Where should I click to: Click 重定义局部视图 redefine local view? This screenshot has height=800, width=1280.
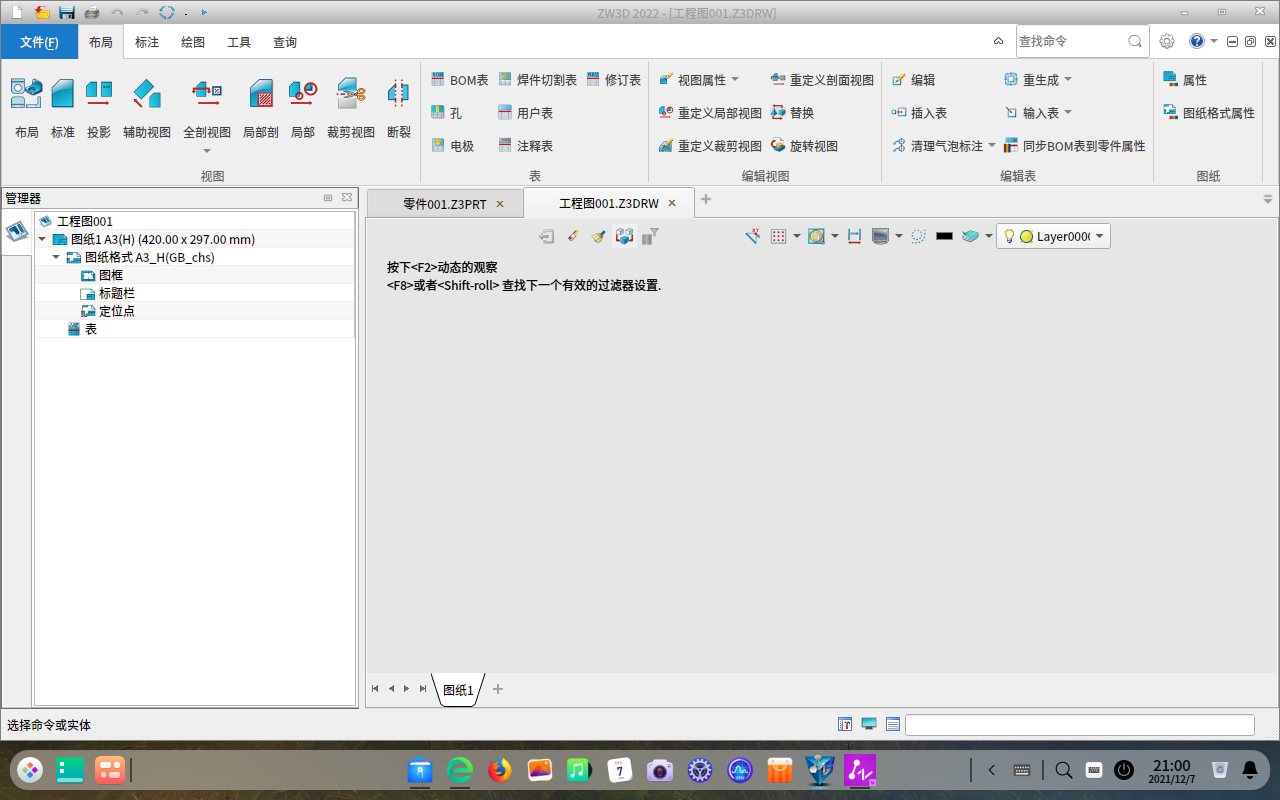710,112
